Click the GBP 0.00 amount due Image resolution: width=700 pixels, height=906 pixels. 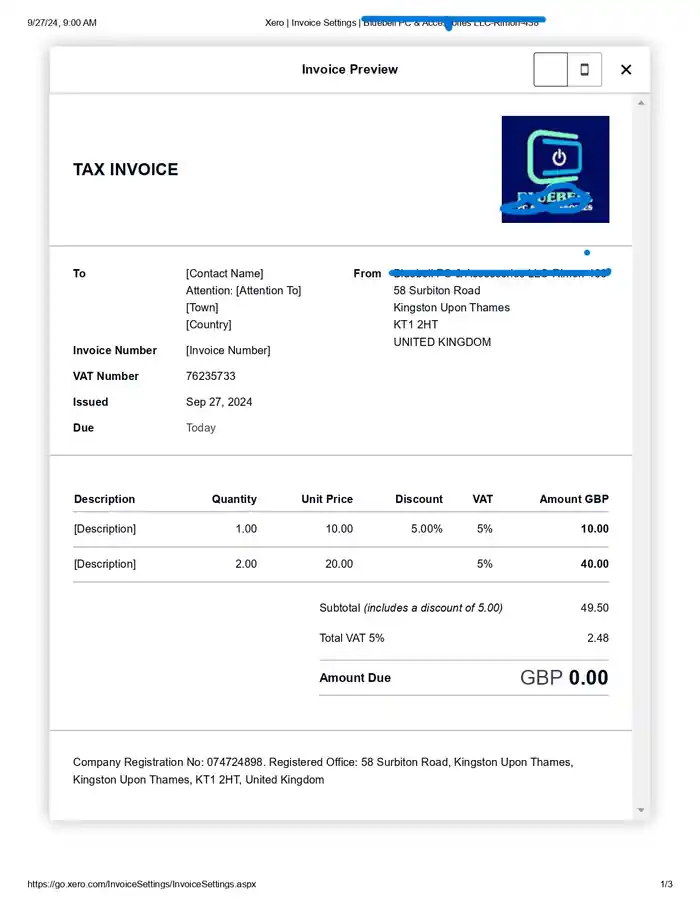564,678
